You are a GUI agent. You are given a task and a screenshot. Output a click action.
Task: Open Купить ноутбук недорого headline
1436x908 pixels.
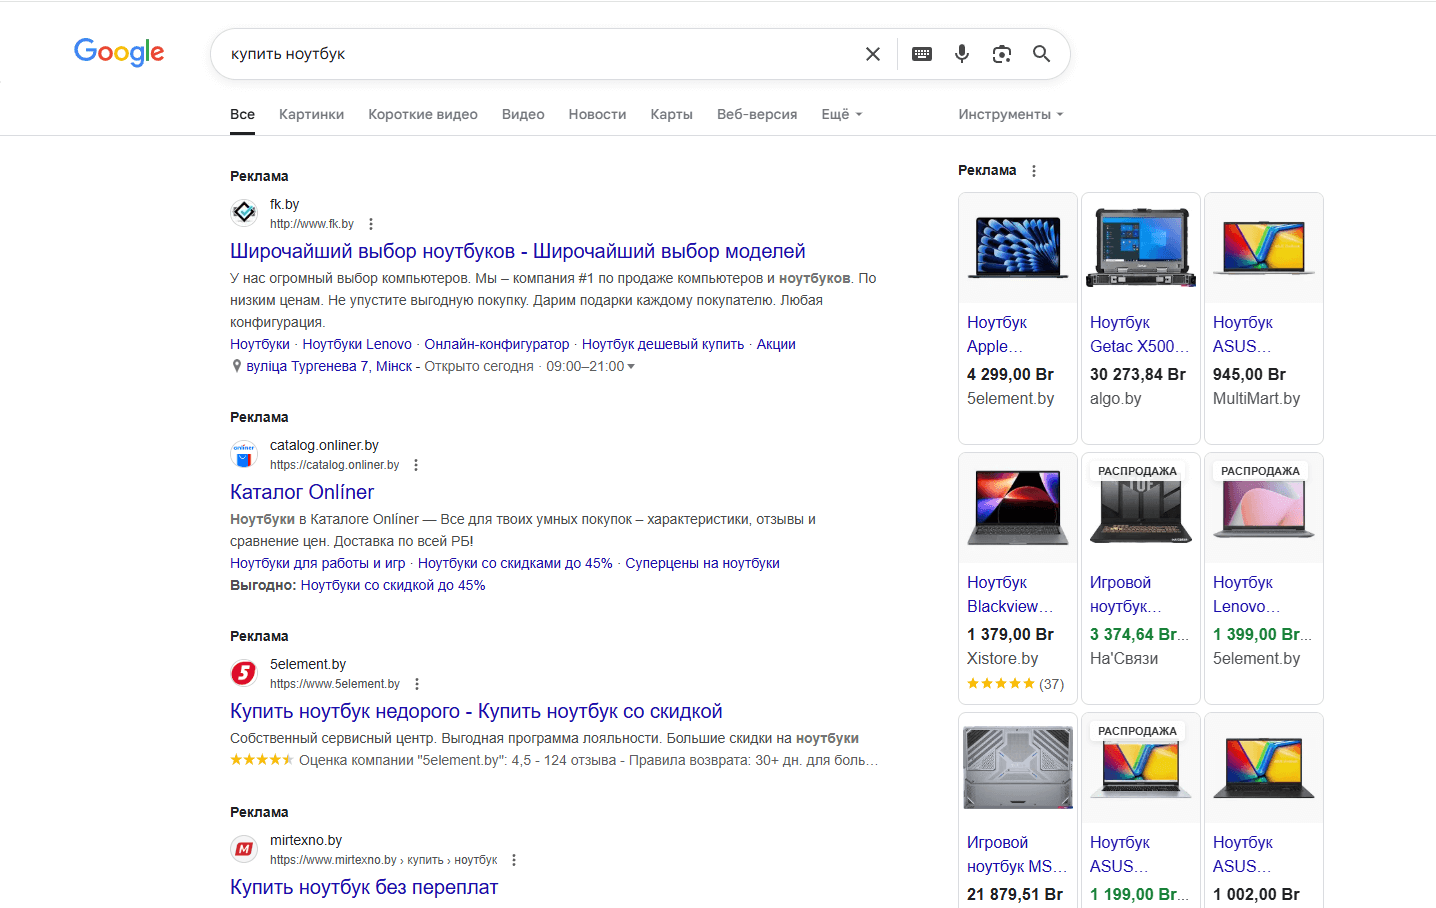(x=476, y=711)
